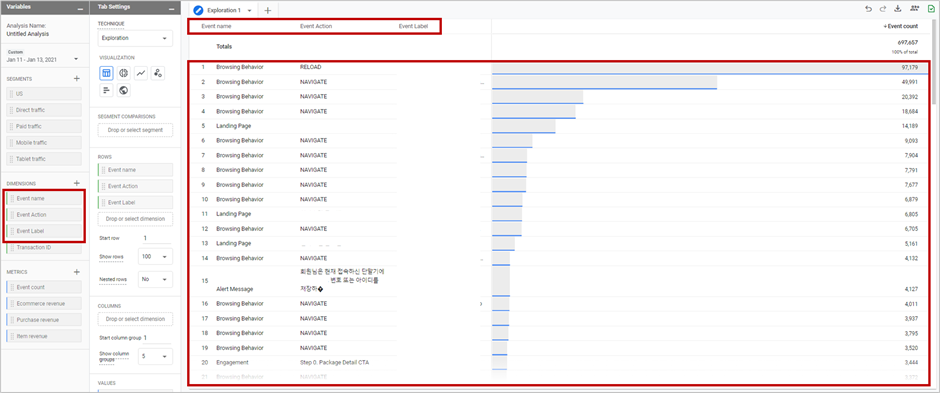Open the Show rows 100 dropdown
This screenshot has width=940, height=393.
[x=155, y=256]
